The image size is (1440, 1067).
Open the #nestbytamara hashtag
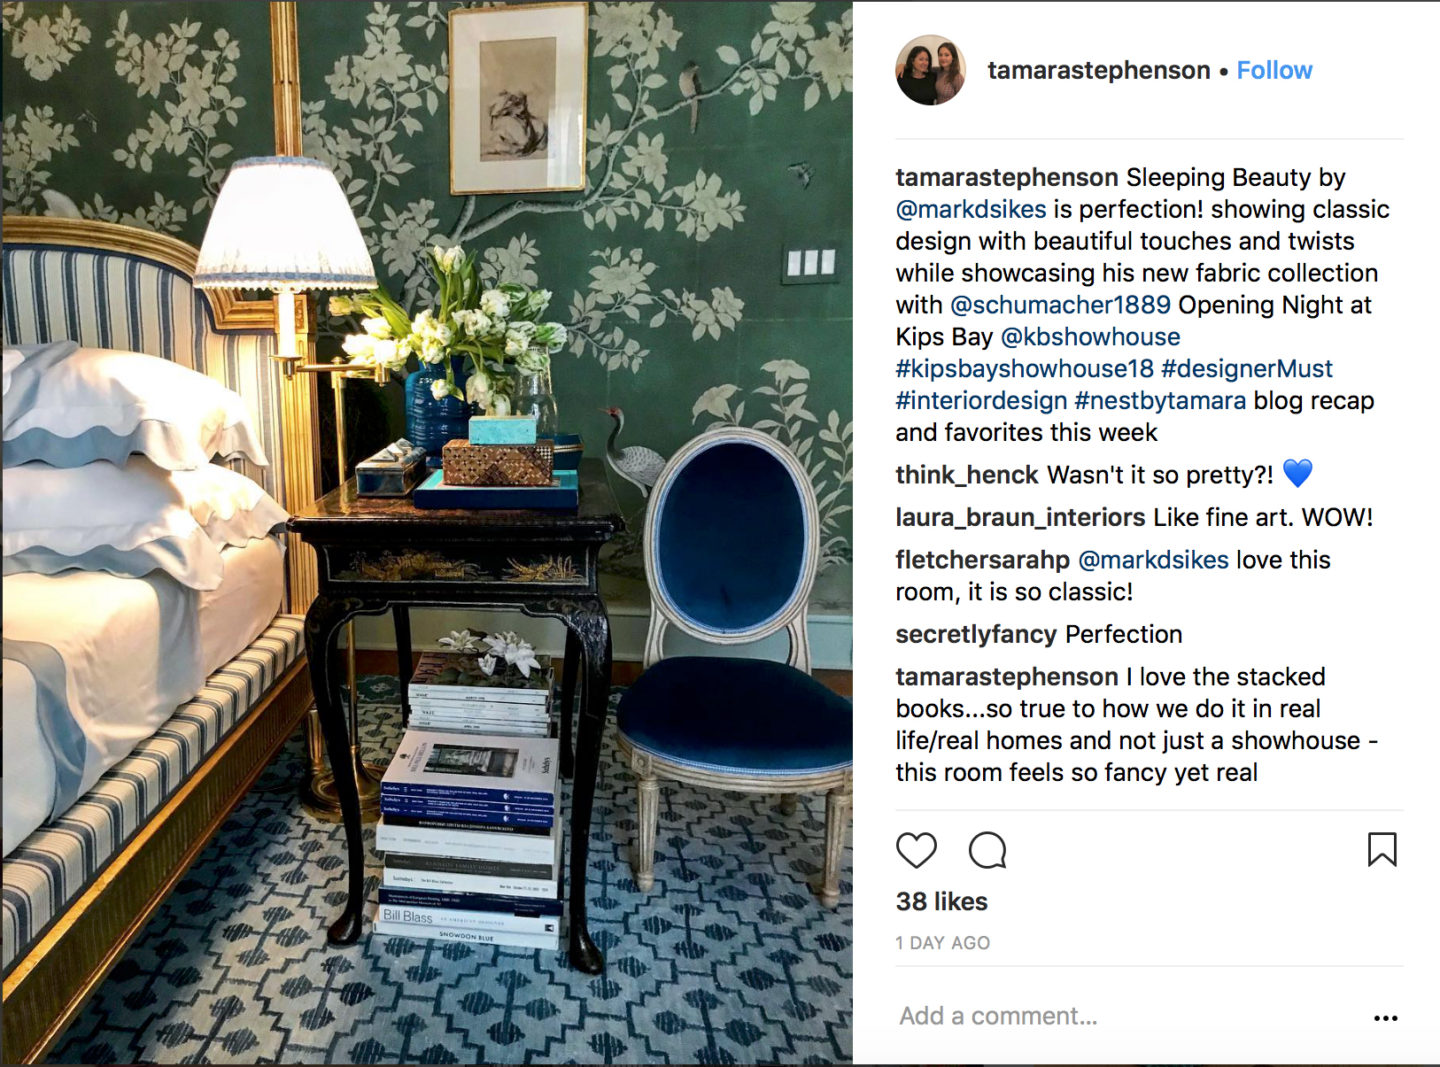click(x=1160, y=401)
